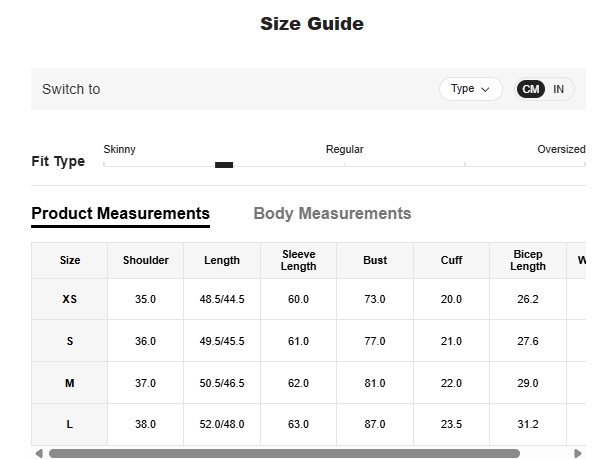Select Product Measurements tab
This screenshot has height=459, width=616.
tap(120, 213)
